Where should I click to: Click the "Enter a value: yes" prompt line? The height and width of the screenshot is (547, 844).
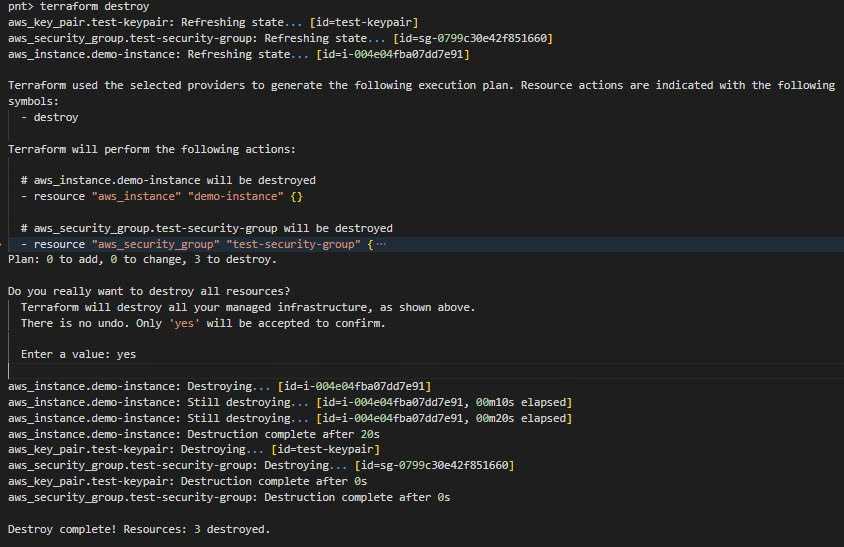[x=78, y=354]
